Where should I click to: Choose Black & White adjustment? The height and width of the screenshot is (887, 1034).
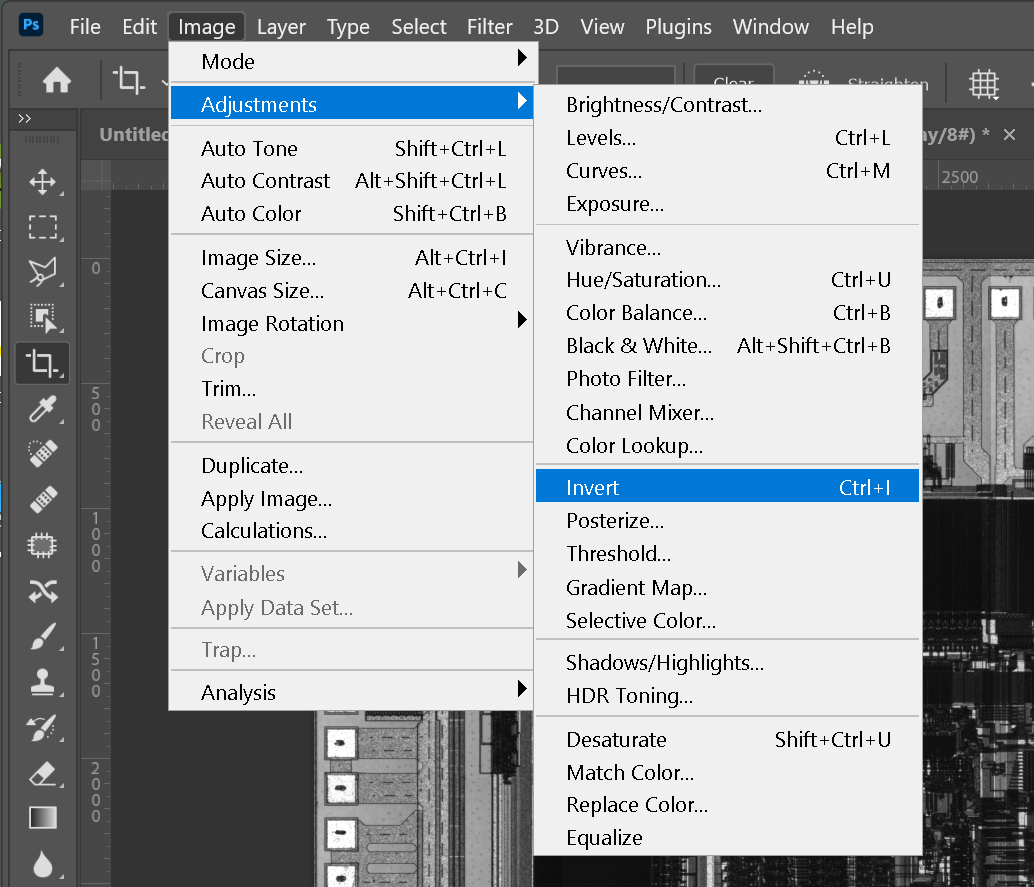(x=727, y=346)
